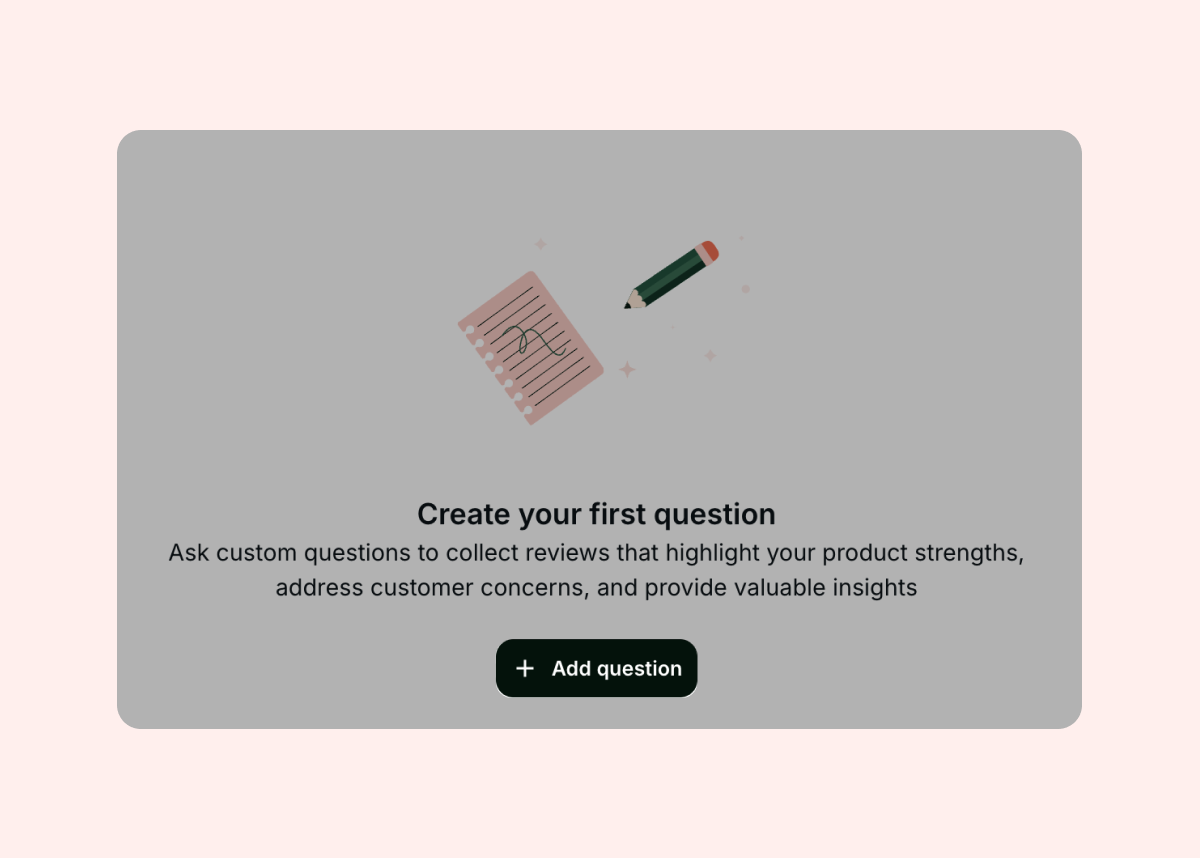Click the sharpened tip of the pencil
This screenshot has height=858, width=1200.
(629, 304)
